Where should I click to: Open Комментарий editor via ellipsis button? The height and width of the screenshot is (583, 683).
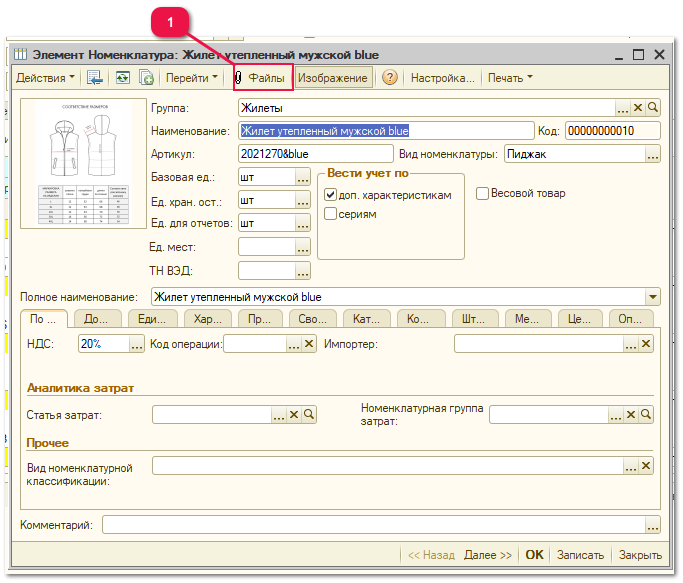click(653, 525)
